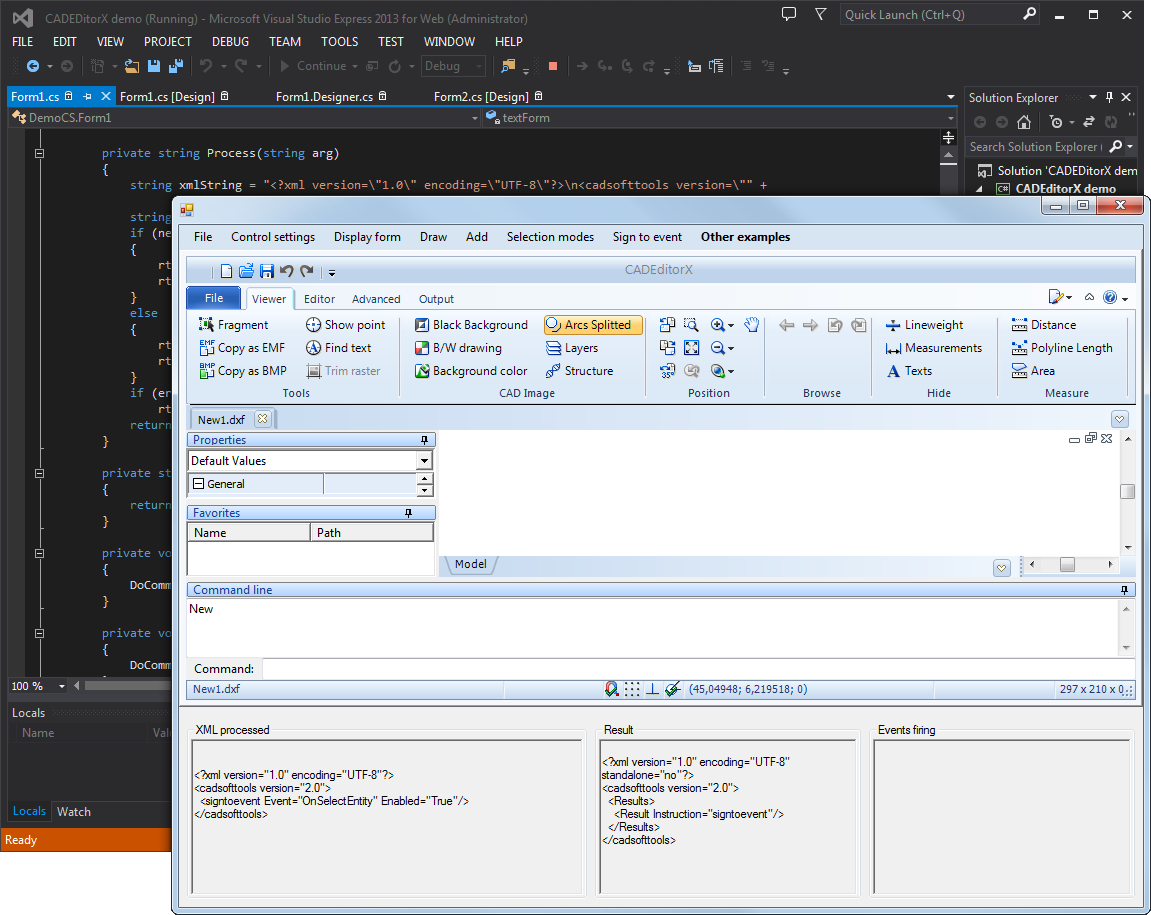Image resolution: width=1151 pixels, height=915 pixels.
Task: Click Continue in the debug toolbar
Action: pos(311,66)
